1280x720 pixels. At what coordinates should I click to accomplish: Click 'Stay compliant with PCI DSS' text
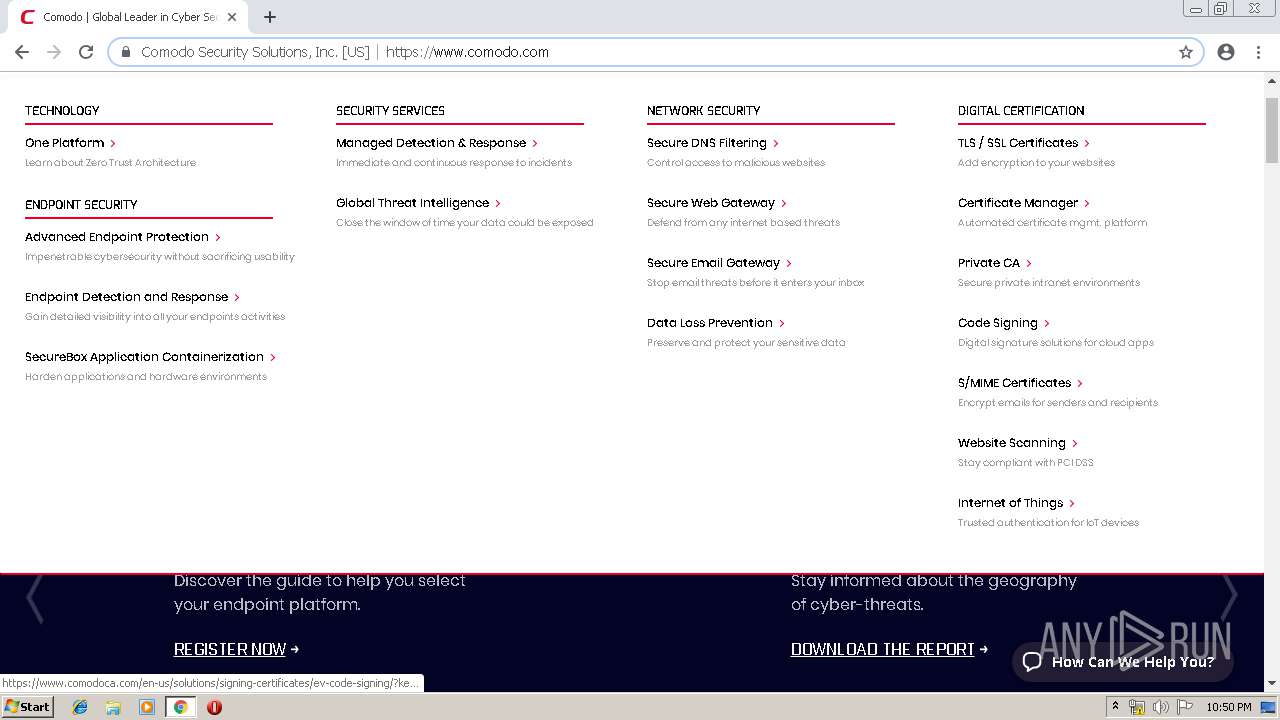click(x=1026, y=463)
